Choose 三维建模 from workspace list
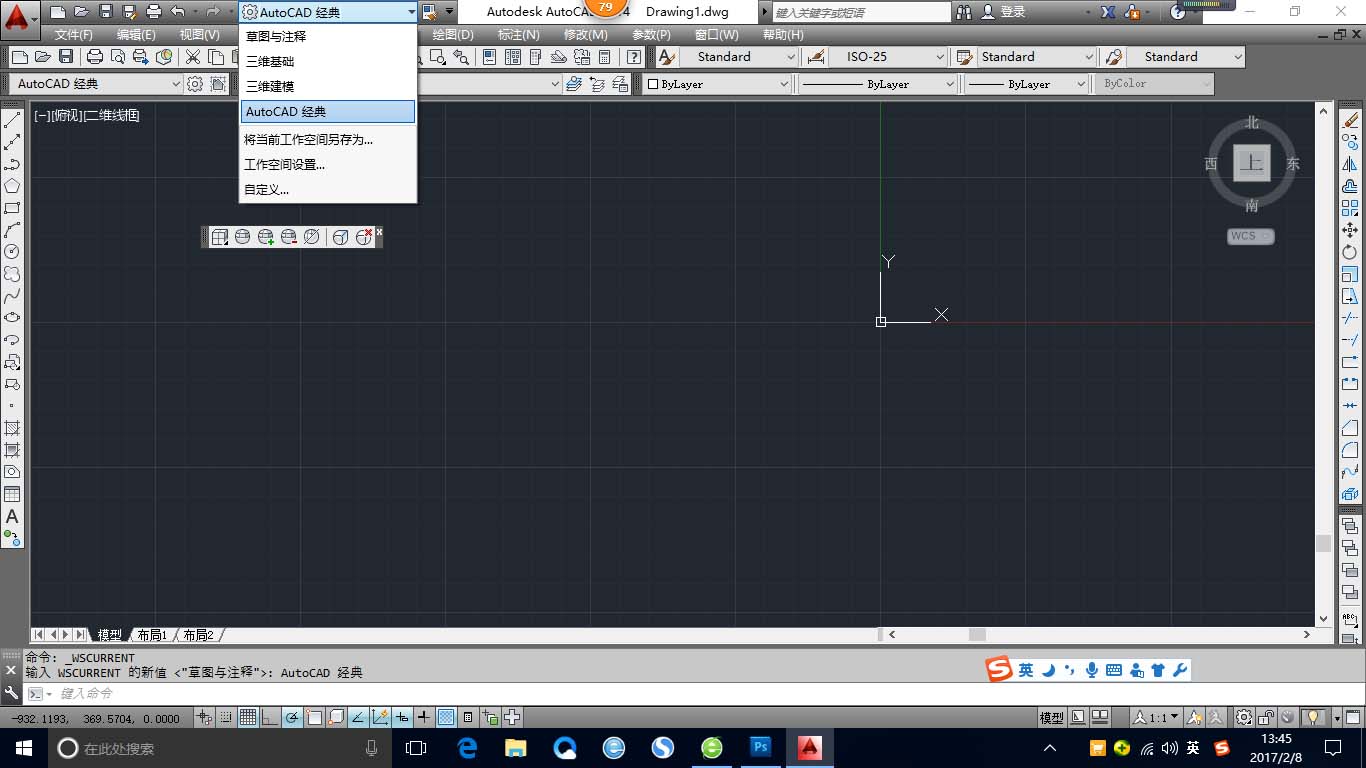This screenshot has height=768, width=1366. click(270, 86)
